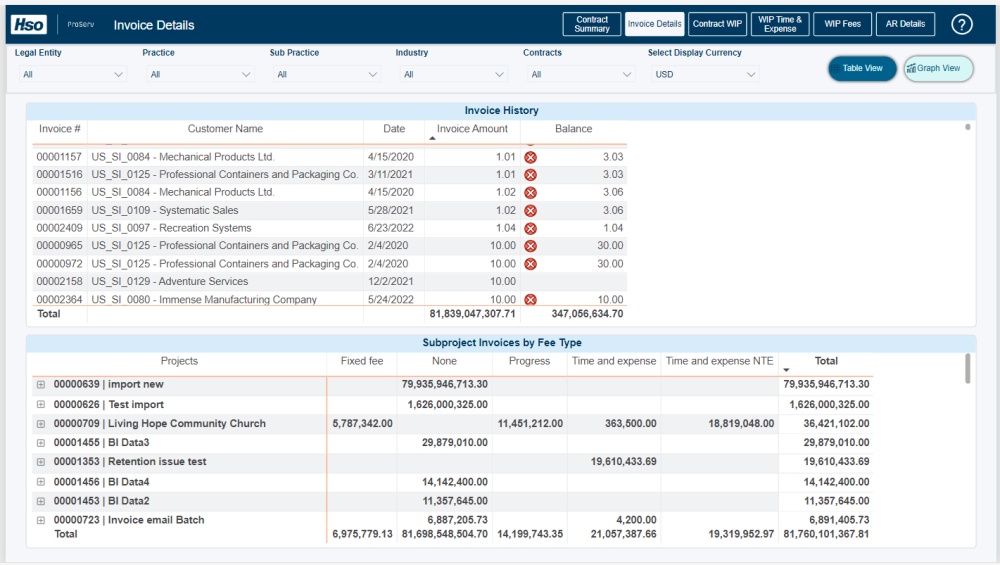Click red X icon for invoice 00002364
Viewport: 1000px width, 565px height.
(531, 299)
